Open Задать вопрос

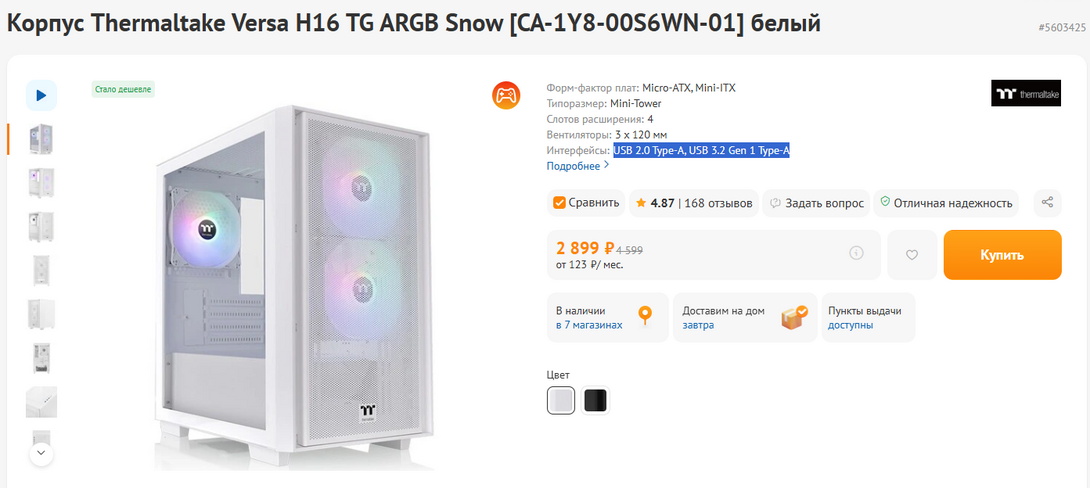pyautogui.click(x=816, y=203)
